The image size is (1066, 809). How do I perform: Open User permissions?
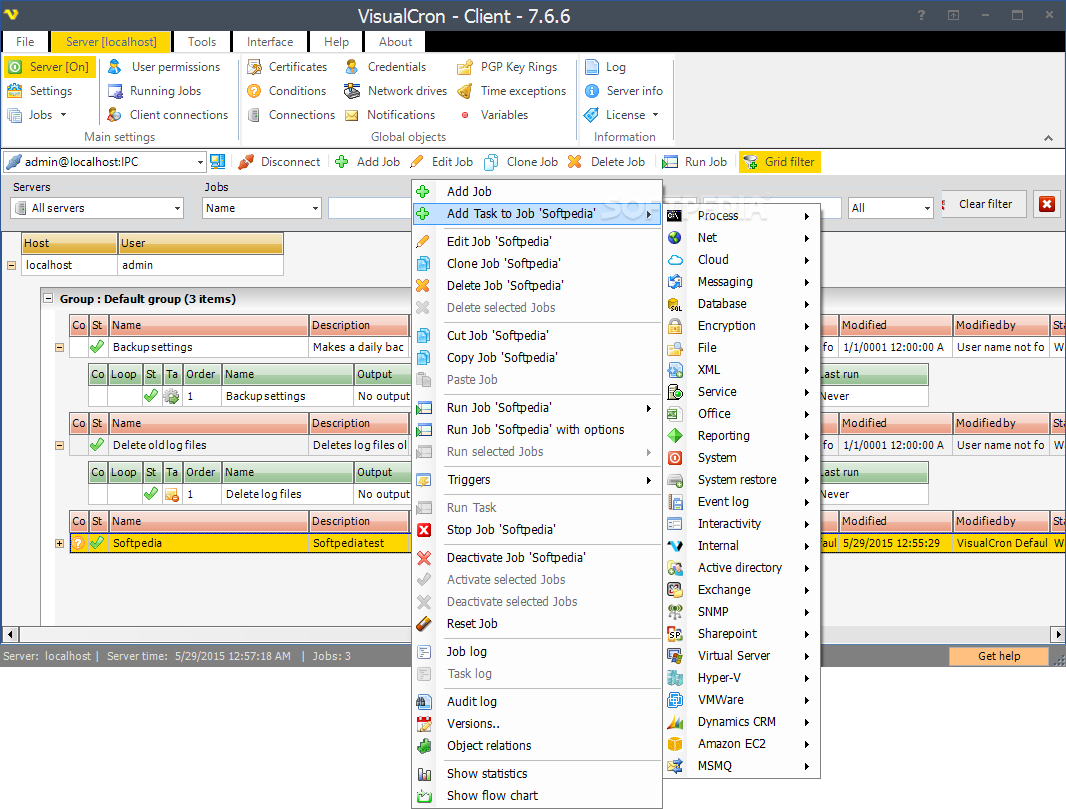[x=164, y=67]
